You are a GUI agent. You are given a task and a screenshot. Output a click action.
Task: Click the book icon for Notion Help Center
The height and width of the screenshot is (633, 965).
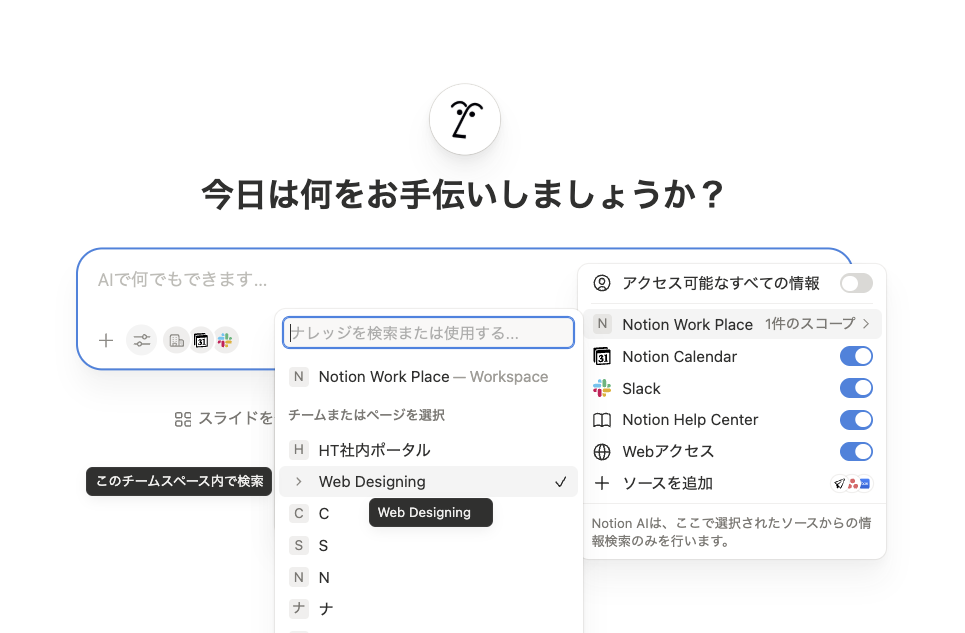601,420
